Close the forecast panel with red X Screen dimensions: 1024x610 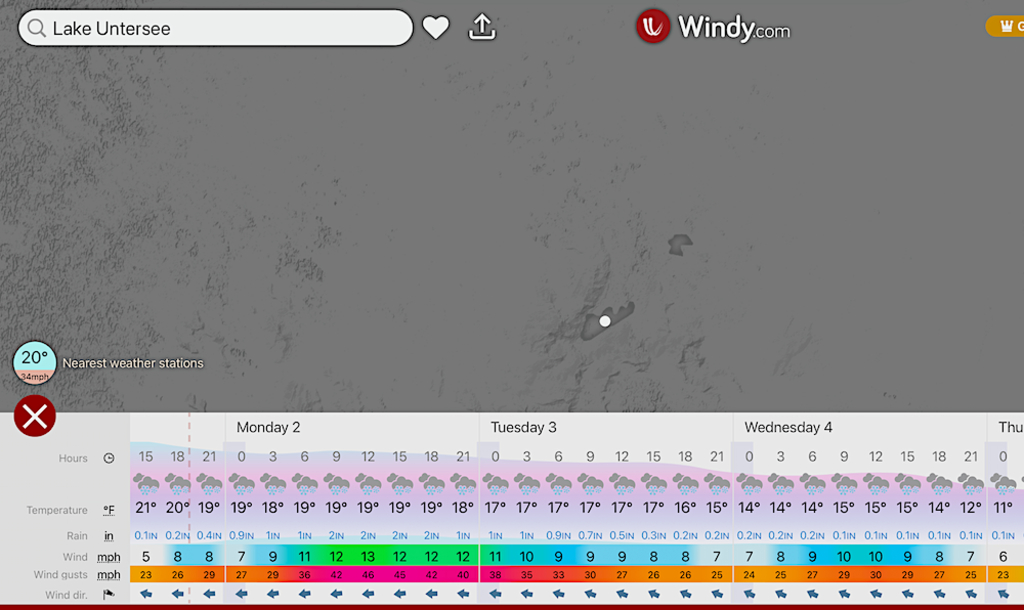35,415
